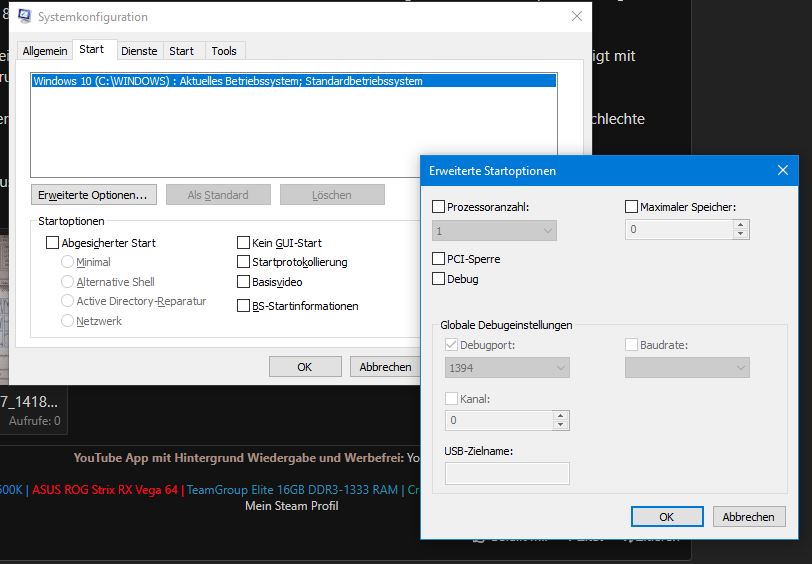Decrease Maximaler Speicher with down arrow

tap(741, 234)
